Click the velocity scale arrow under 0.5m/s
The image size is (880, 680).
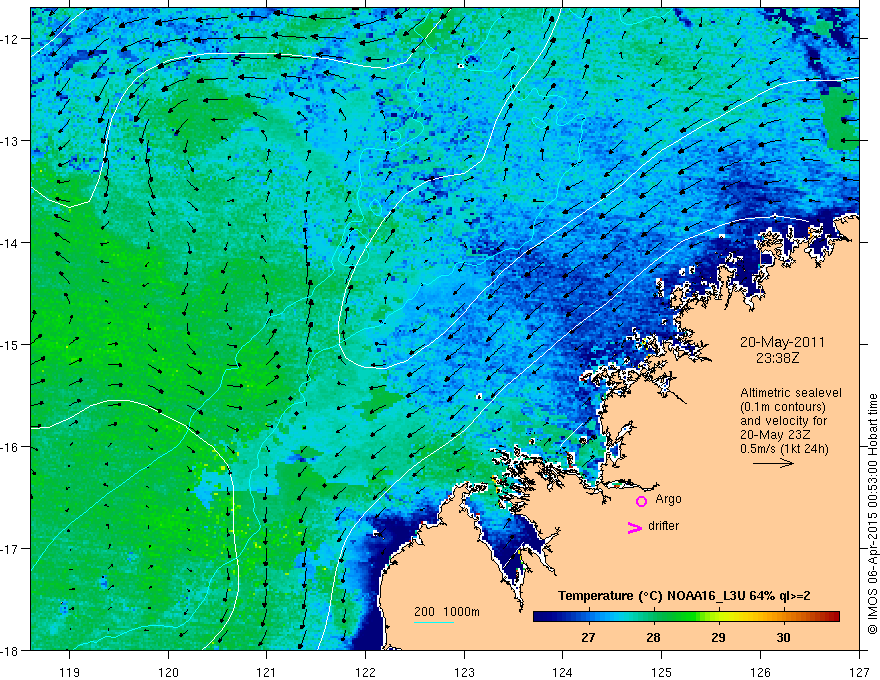[773, 463]
